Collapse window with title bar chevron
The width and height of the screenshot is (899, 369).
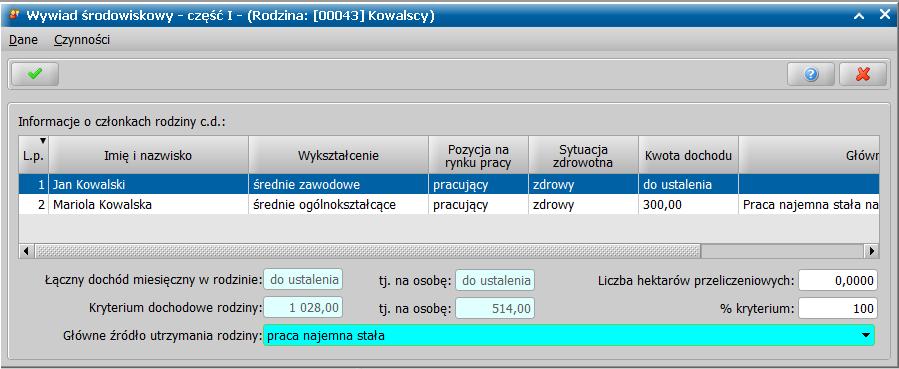(859, 16)
